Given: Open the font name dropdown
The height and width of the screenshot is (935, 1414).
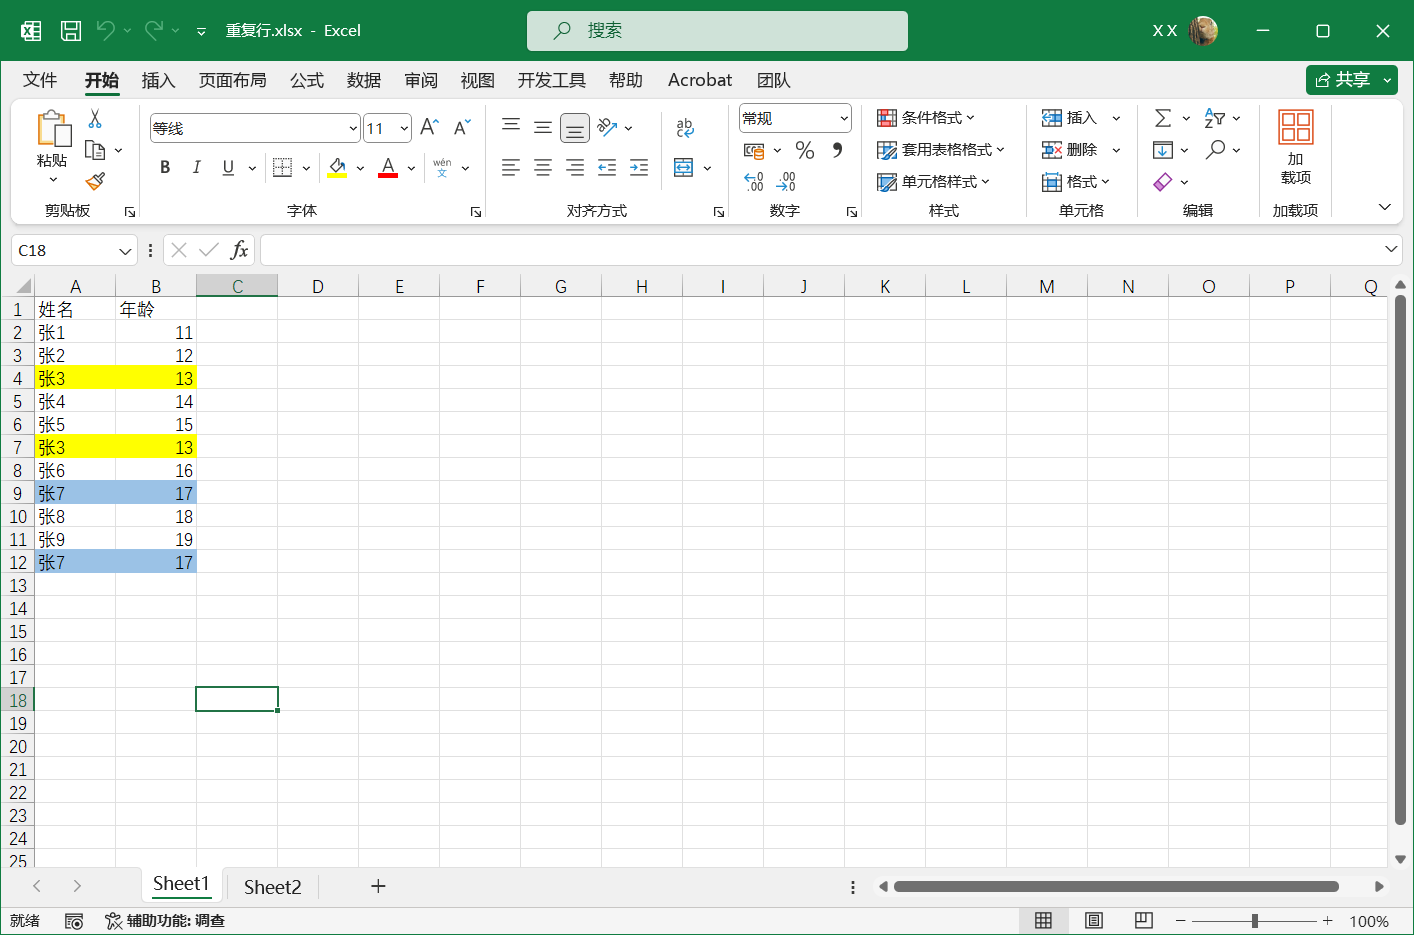Looking at the screenshot, I should pyautogui.click(x=353, y=128).
